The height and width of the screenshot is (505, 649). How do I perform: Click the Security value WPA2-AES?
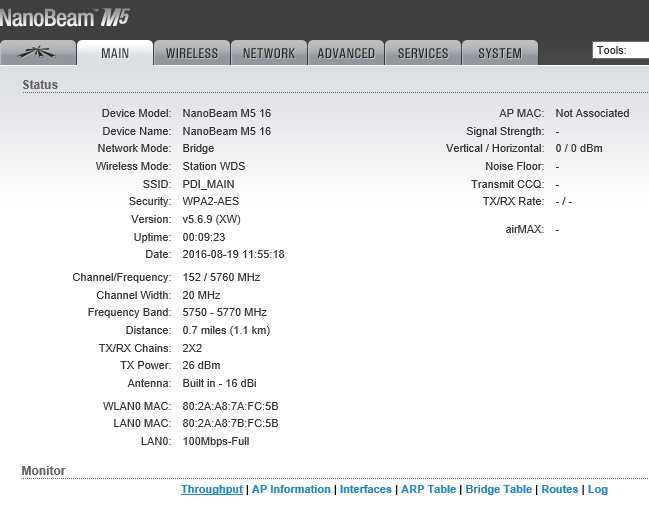pyautogui.click(x=211, y=201)
